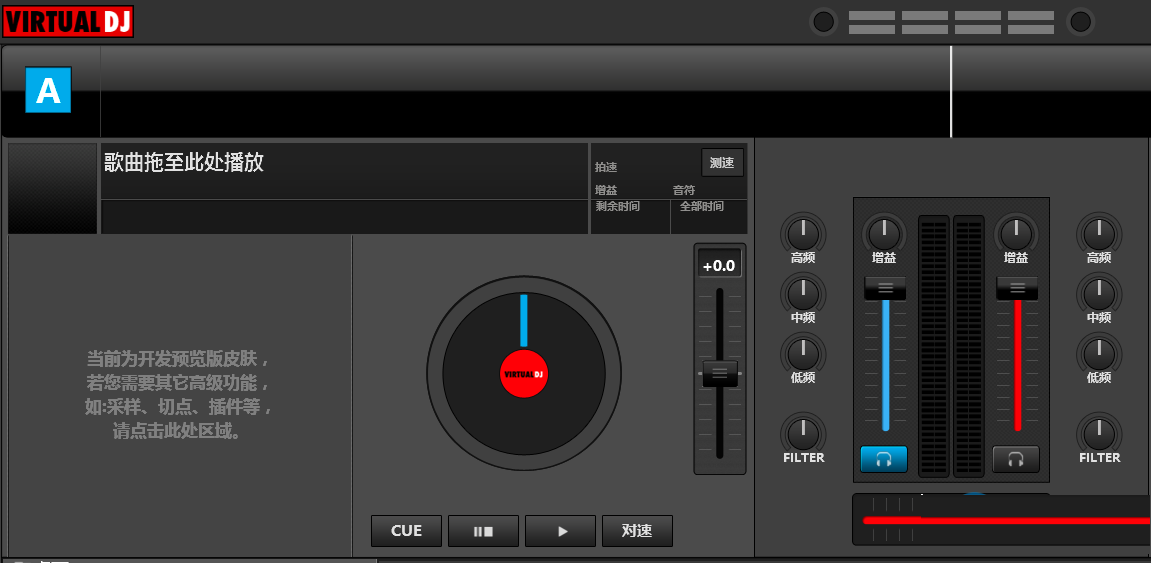Click the left deck 中频 knob
The height and width of the screenshot is (563, 1151).
pos(803,294)
